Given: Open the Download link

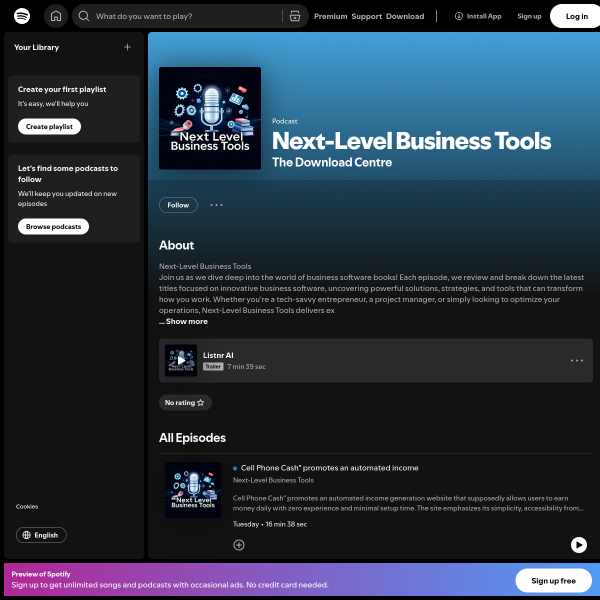Looking at the screenshot, I should 405,16.
